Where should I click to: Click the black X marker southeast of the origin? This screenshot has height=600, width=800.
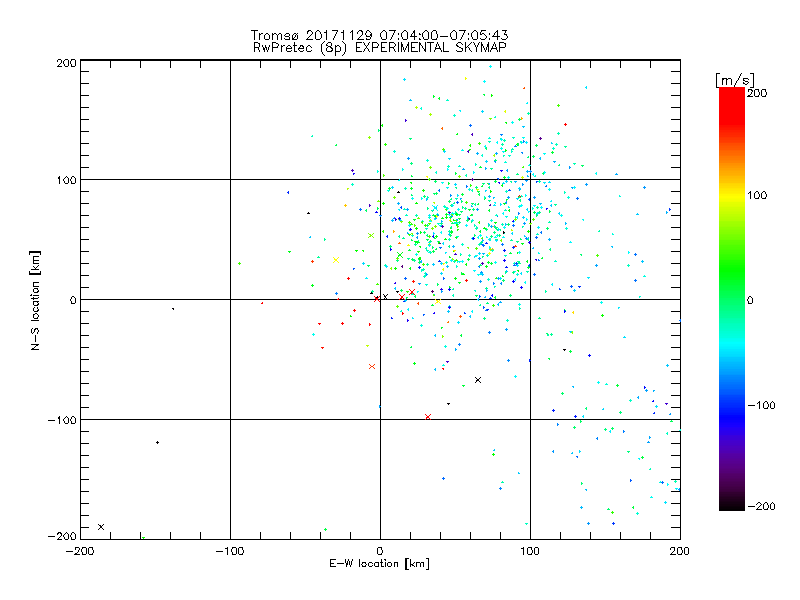478,380
